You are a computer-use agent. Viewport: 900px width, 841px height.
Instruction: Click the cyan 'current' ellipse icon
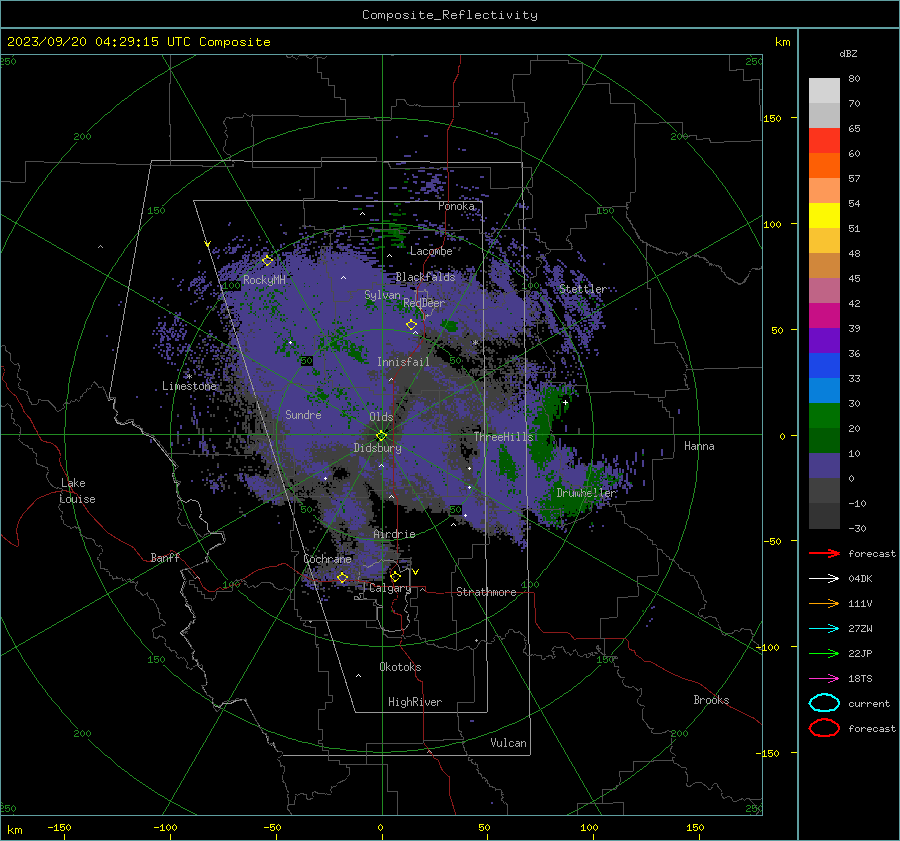(x=824, y=703)
